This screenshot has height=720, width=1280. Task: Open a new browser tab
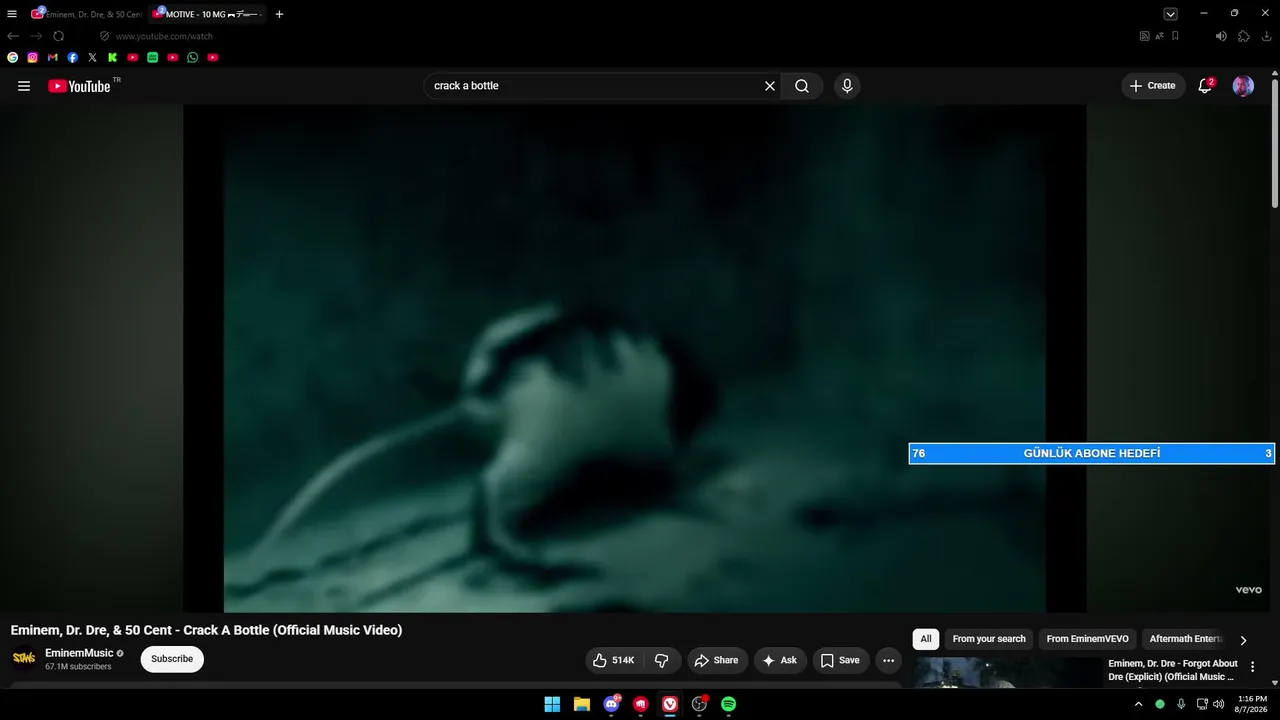279,14
